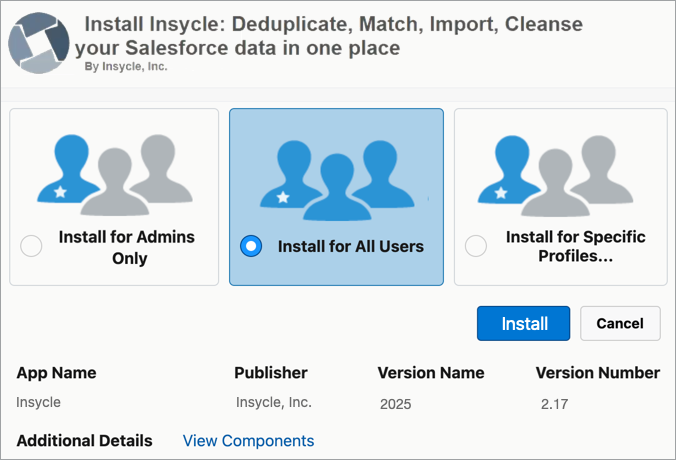Select the Install for All Users radio button
This screenshot has width=676, height=460.
(251, 246)
